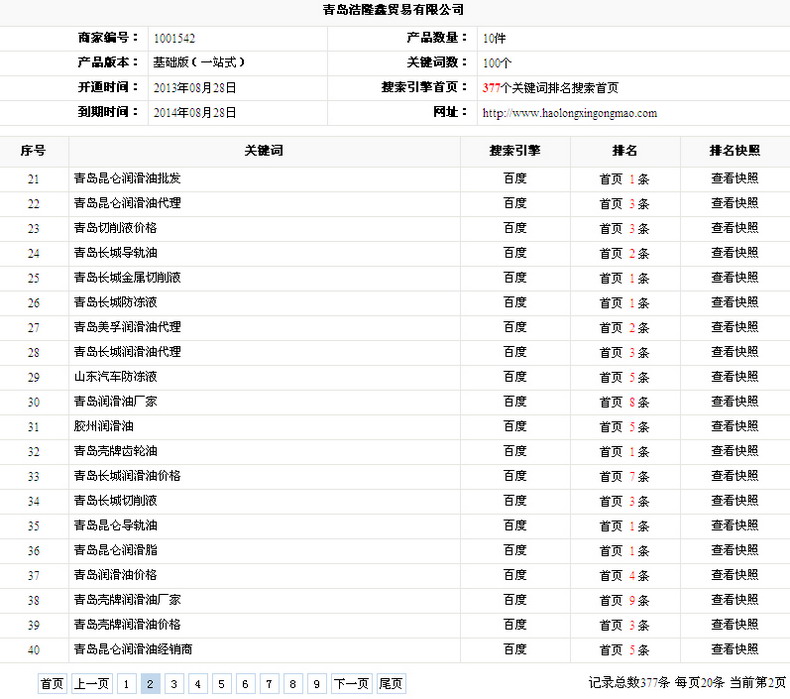The height and width of the screenshot is (699, 790).
Task: Open 查看快照 for 青岛昆仑导轨油
Action: (735, 526)
